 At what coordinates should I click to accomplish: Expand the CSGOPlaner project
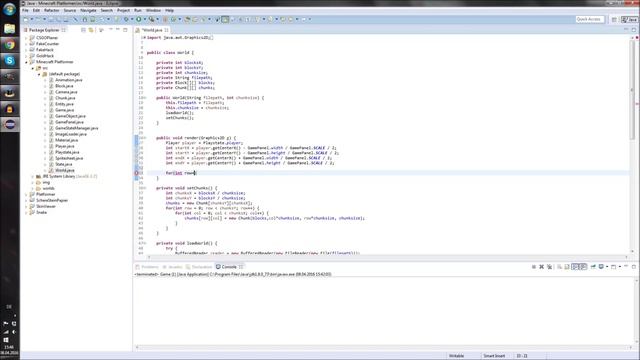coord(27,38)
